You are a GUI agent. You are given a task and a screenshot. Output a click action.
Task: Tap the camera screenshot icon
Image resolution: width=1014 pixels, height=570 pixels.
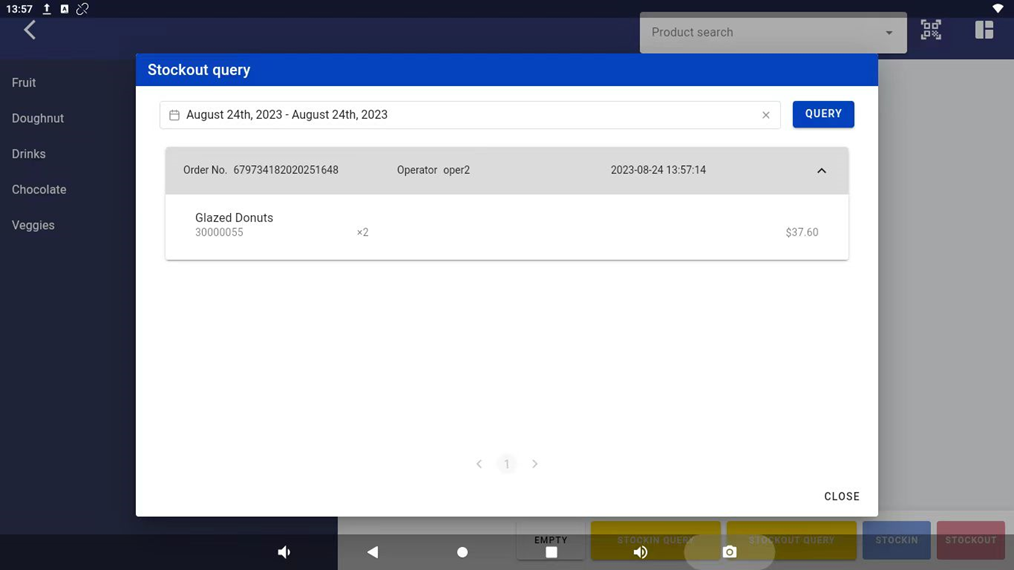729,552
